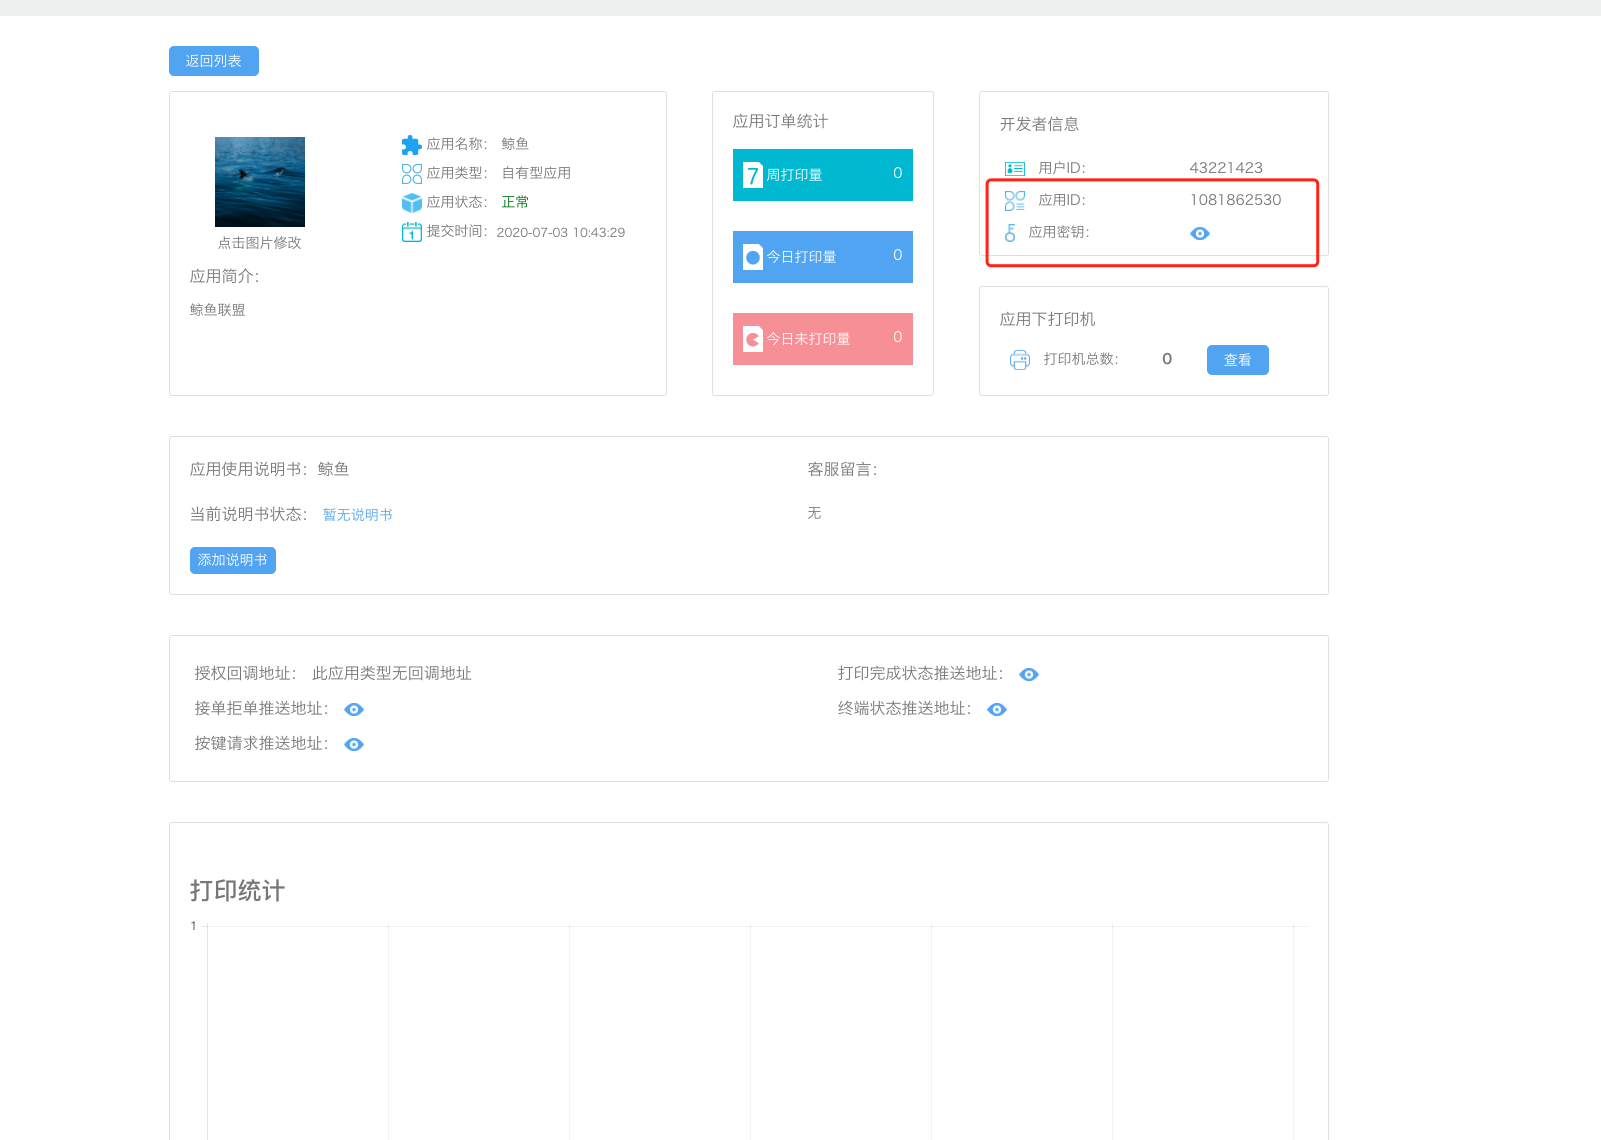This screenshot has height=1140, width=1601.
Task: Select the 今日打印量 statistics card
Action: click(x=823, y=257)
